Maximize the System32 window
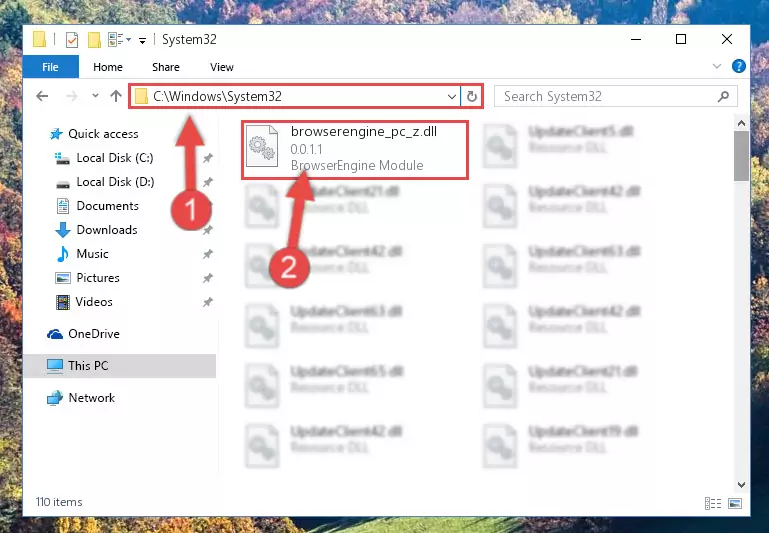Screen dimensions: 769x533 tap(681, 39)
